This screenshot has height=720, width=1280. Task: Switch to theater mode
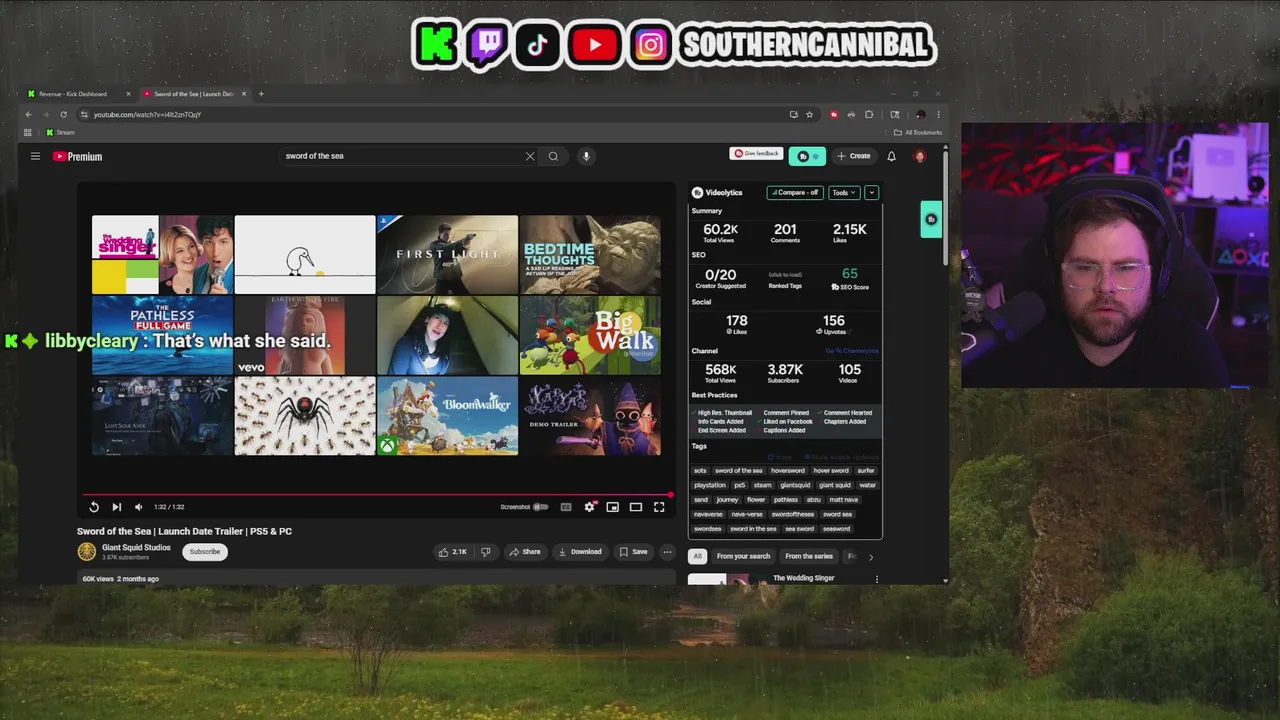635,507
